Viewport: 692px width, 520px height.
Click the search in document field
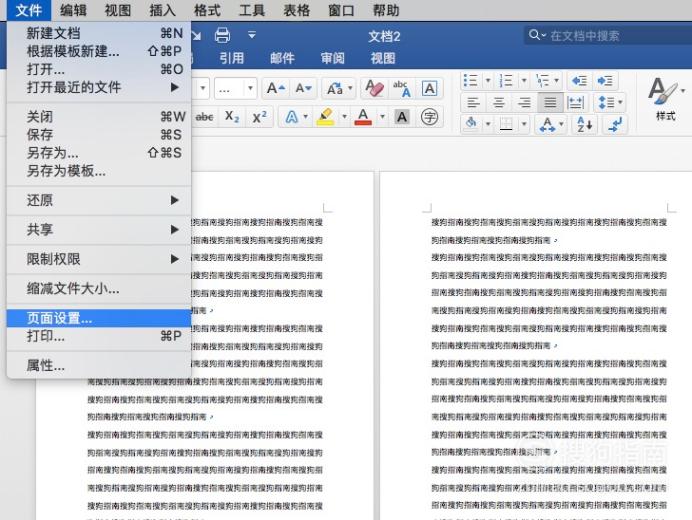(608, 35)
